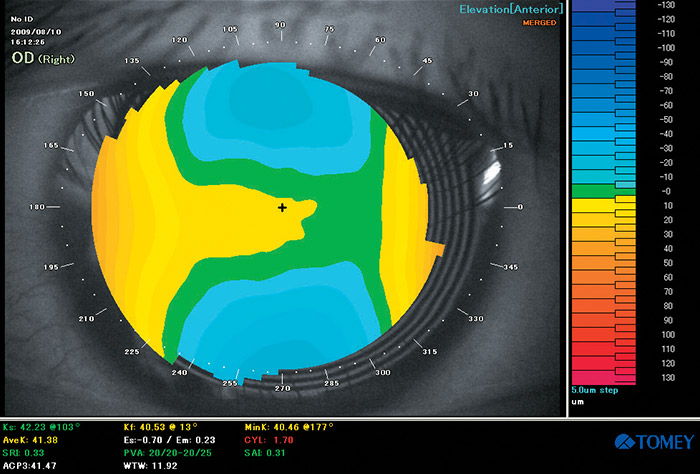This screenshot has height=474, width=700.
Task: Click the green 0 band in color scale
Action: [604, 191]
